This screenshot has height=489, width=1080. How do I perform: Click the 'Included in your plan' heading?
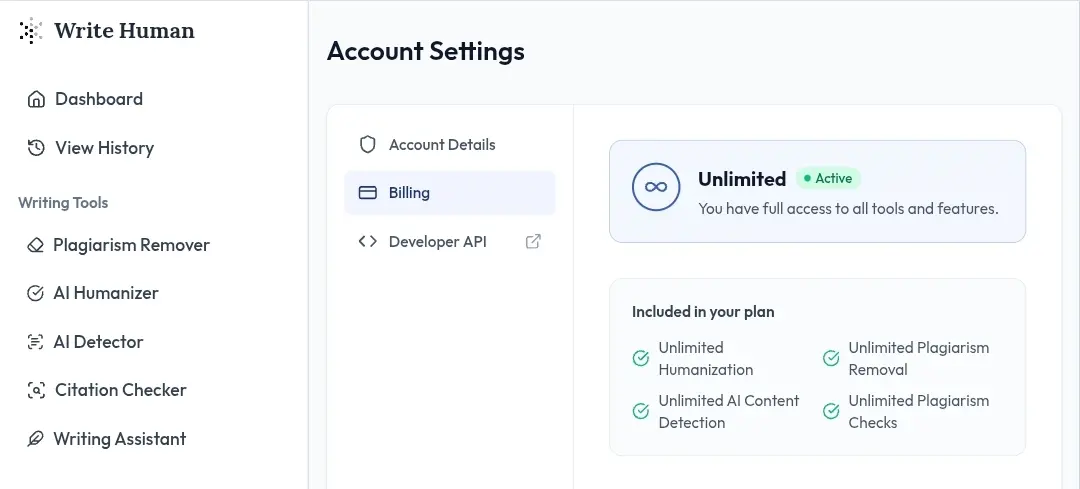[x=703, y=312]
